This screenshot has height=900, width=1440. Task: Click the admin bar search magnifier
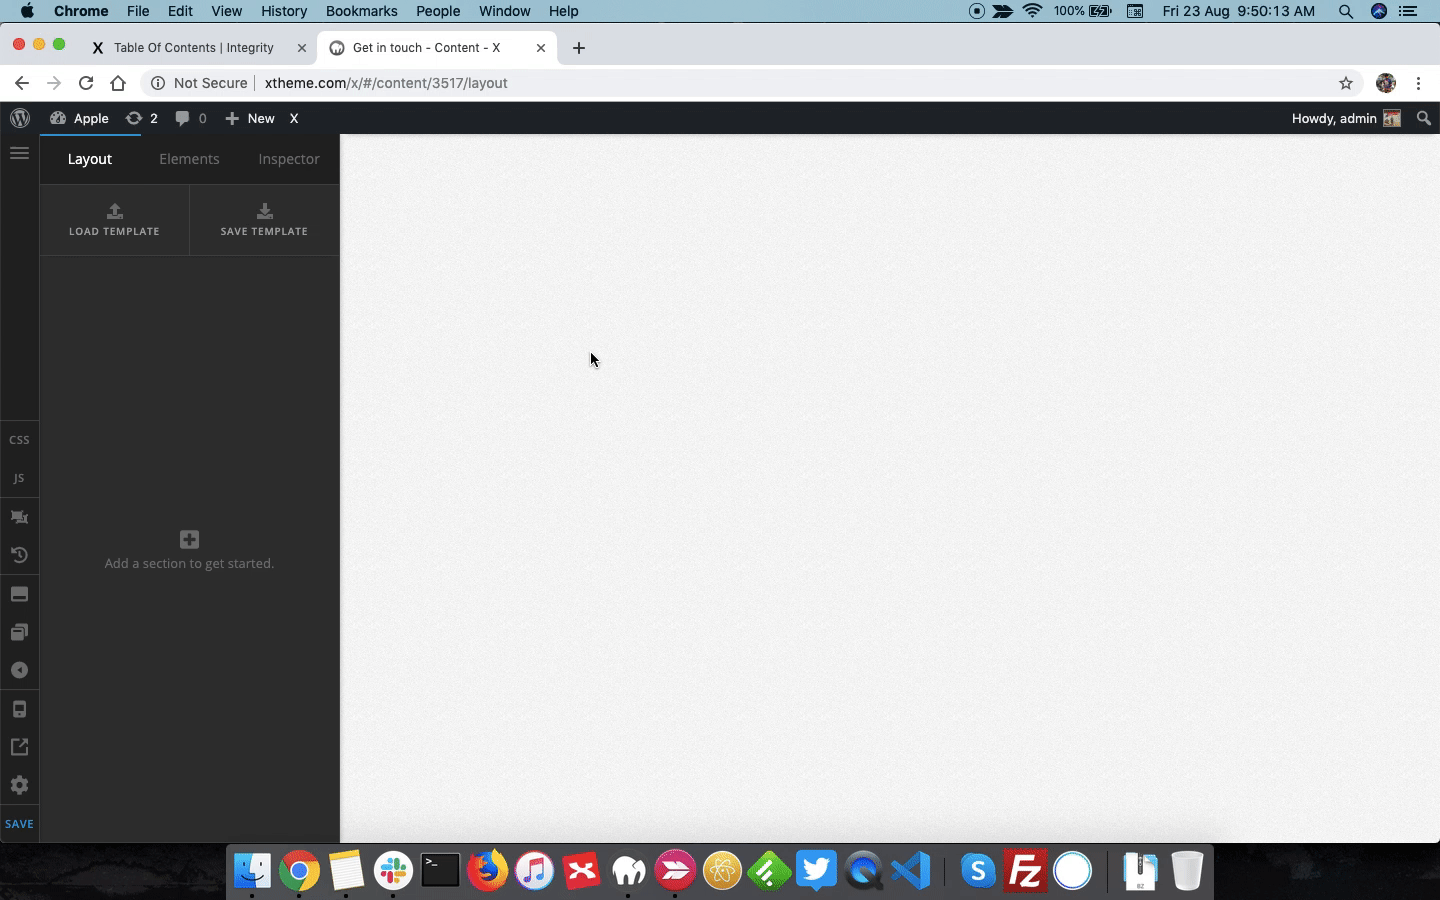coord(1424,118)
